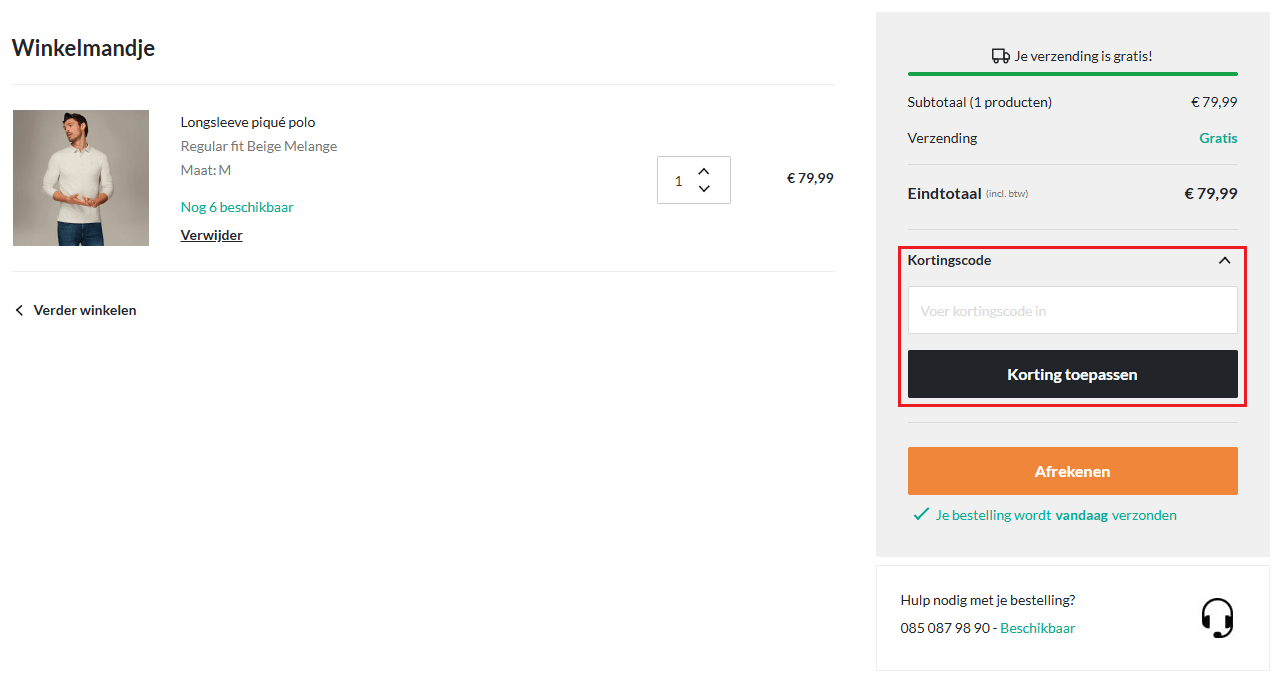
Task: Click the phone number 085 087 98 90
Action: (x=945, y=628)
